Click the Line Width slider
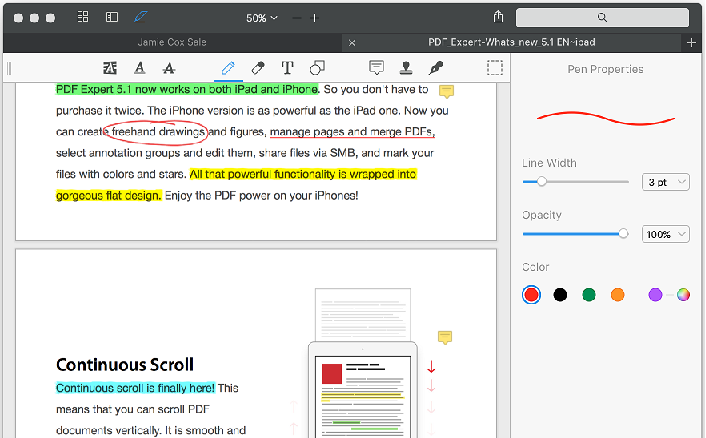Viewport: 706px width, 438px height. [575, 182]
